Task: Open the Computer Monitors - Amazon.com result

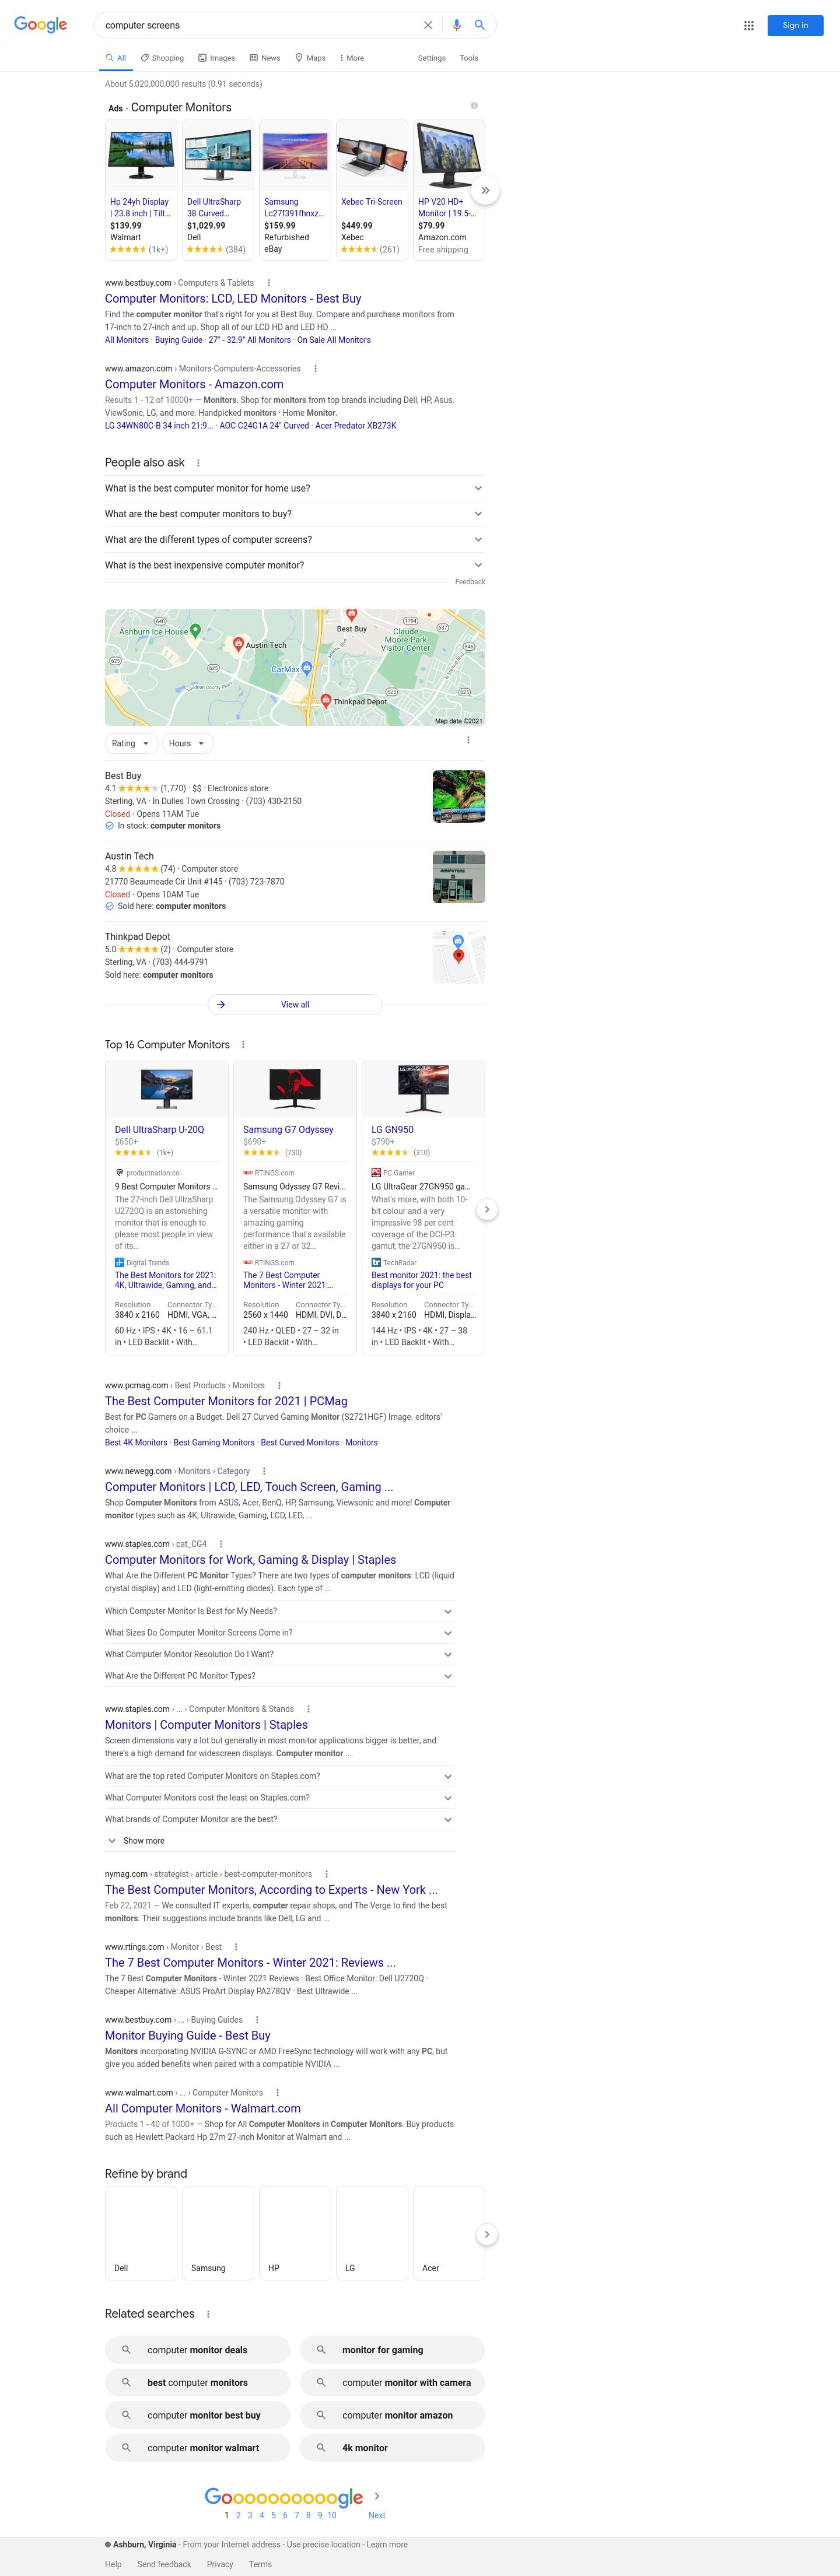Action: click(x=194, y=384)
